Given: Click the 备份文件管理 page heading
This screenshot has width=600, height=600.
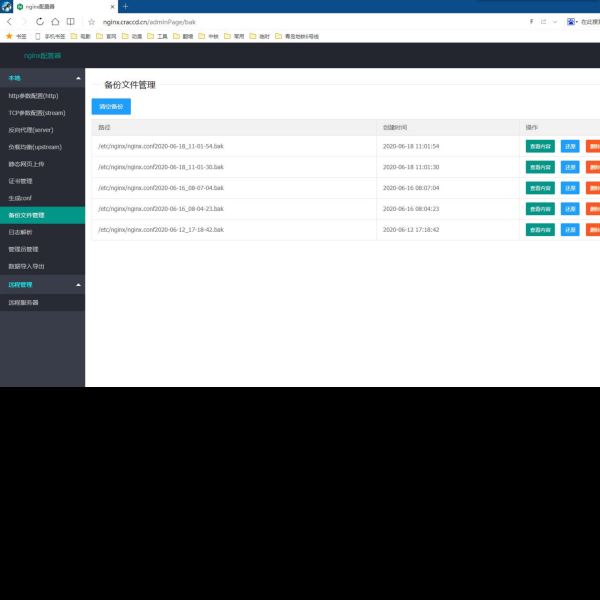Looking at the screenshot, I should [130, 85].
